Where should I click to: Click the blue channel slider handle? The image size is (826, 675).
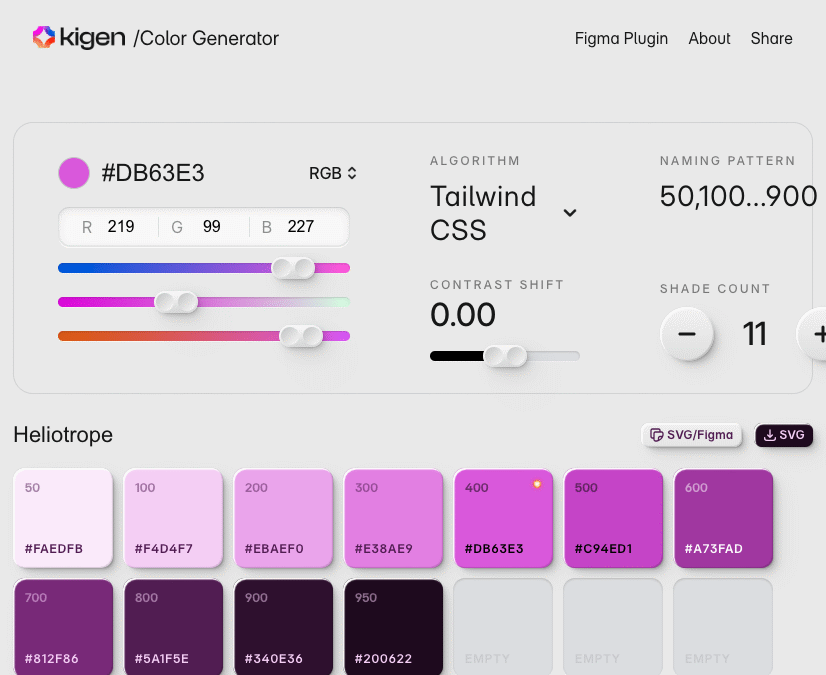coord(301,336)
